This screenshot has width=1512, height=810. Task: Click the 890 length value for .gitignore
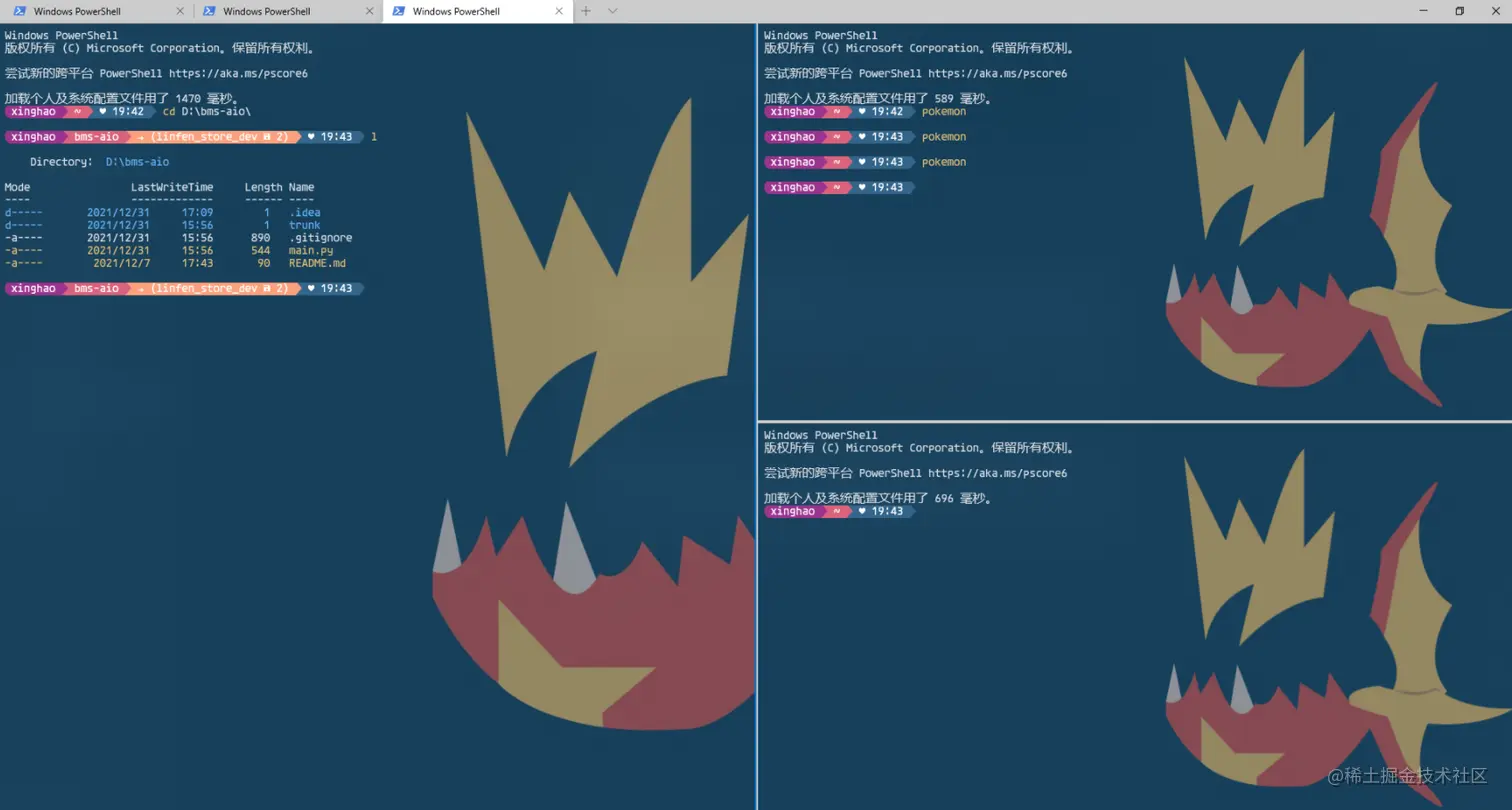[261, 238]
